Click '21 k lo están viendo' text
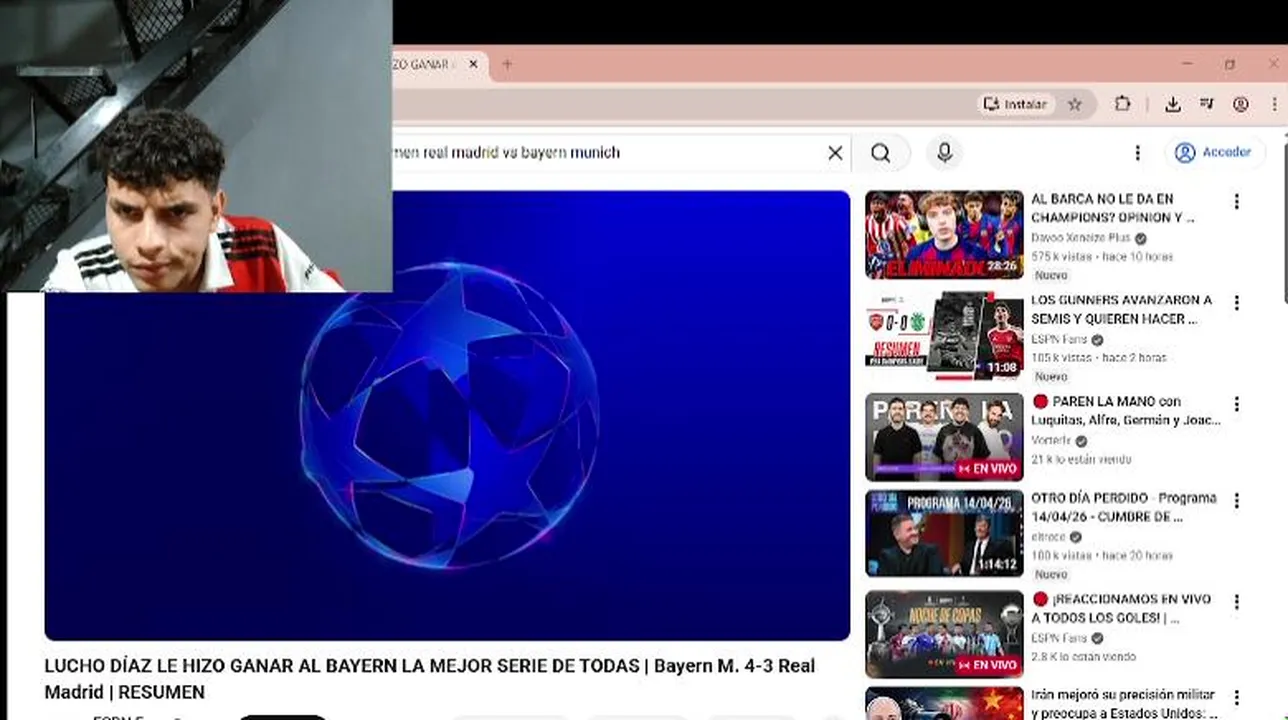Viewport: 1288px width, 720px height. tap(1081, 459)
